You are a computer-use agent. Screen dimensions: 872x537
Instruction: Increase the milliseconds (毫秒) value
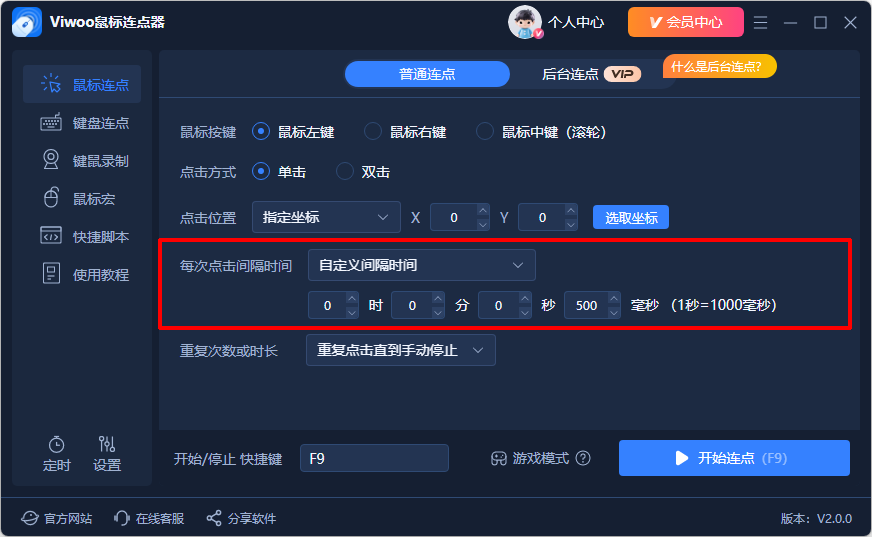coord(614,299)
